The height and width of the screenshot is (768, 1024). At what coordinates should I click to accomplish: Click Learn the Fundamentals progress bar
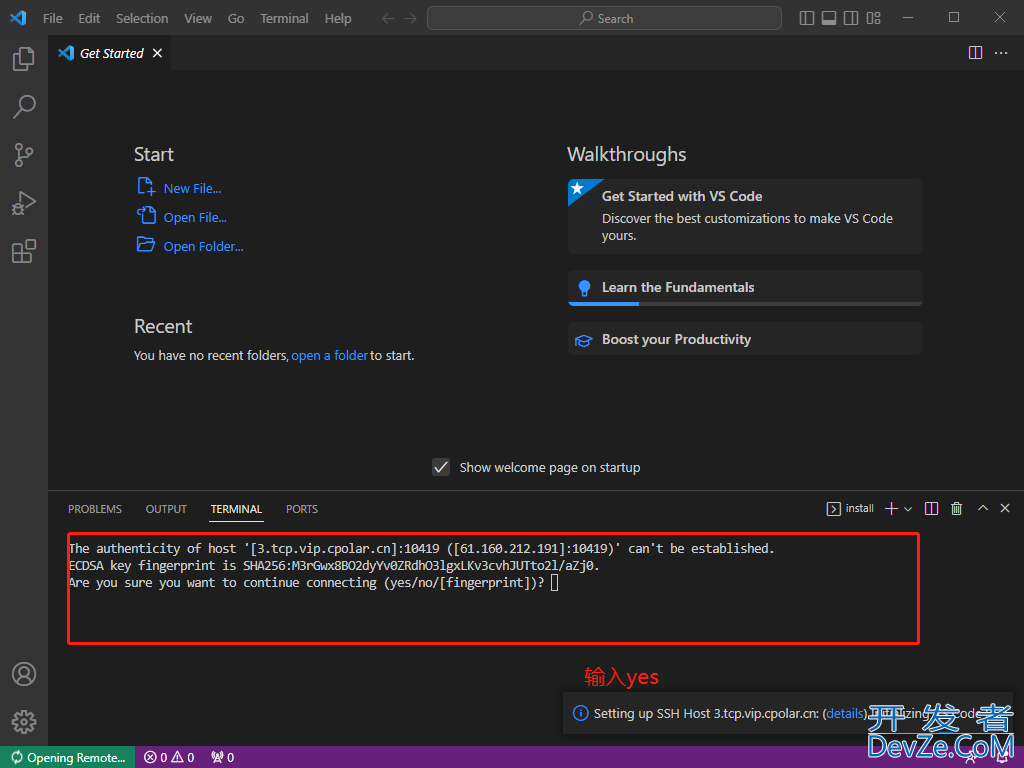745,304
